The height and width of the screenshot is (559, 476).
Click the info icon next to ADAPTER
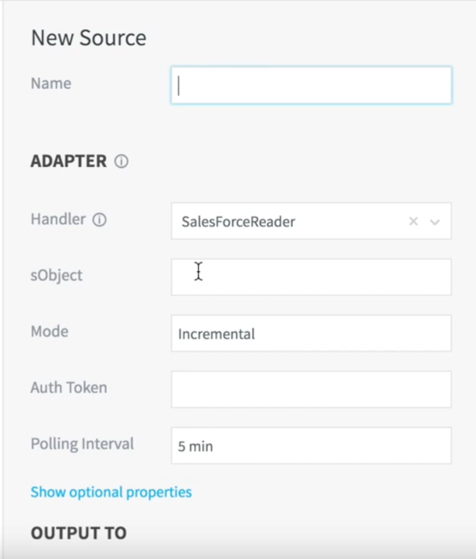click(121, 161)
